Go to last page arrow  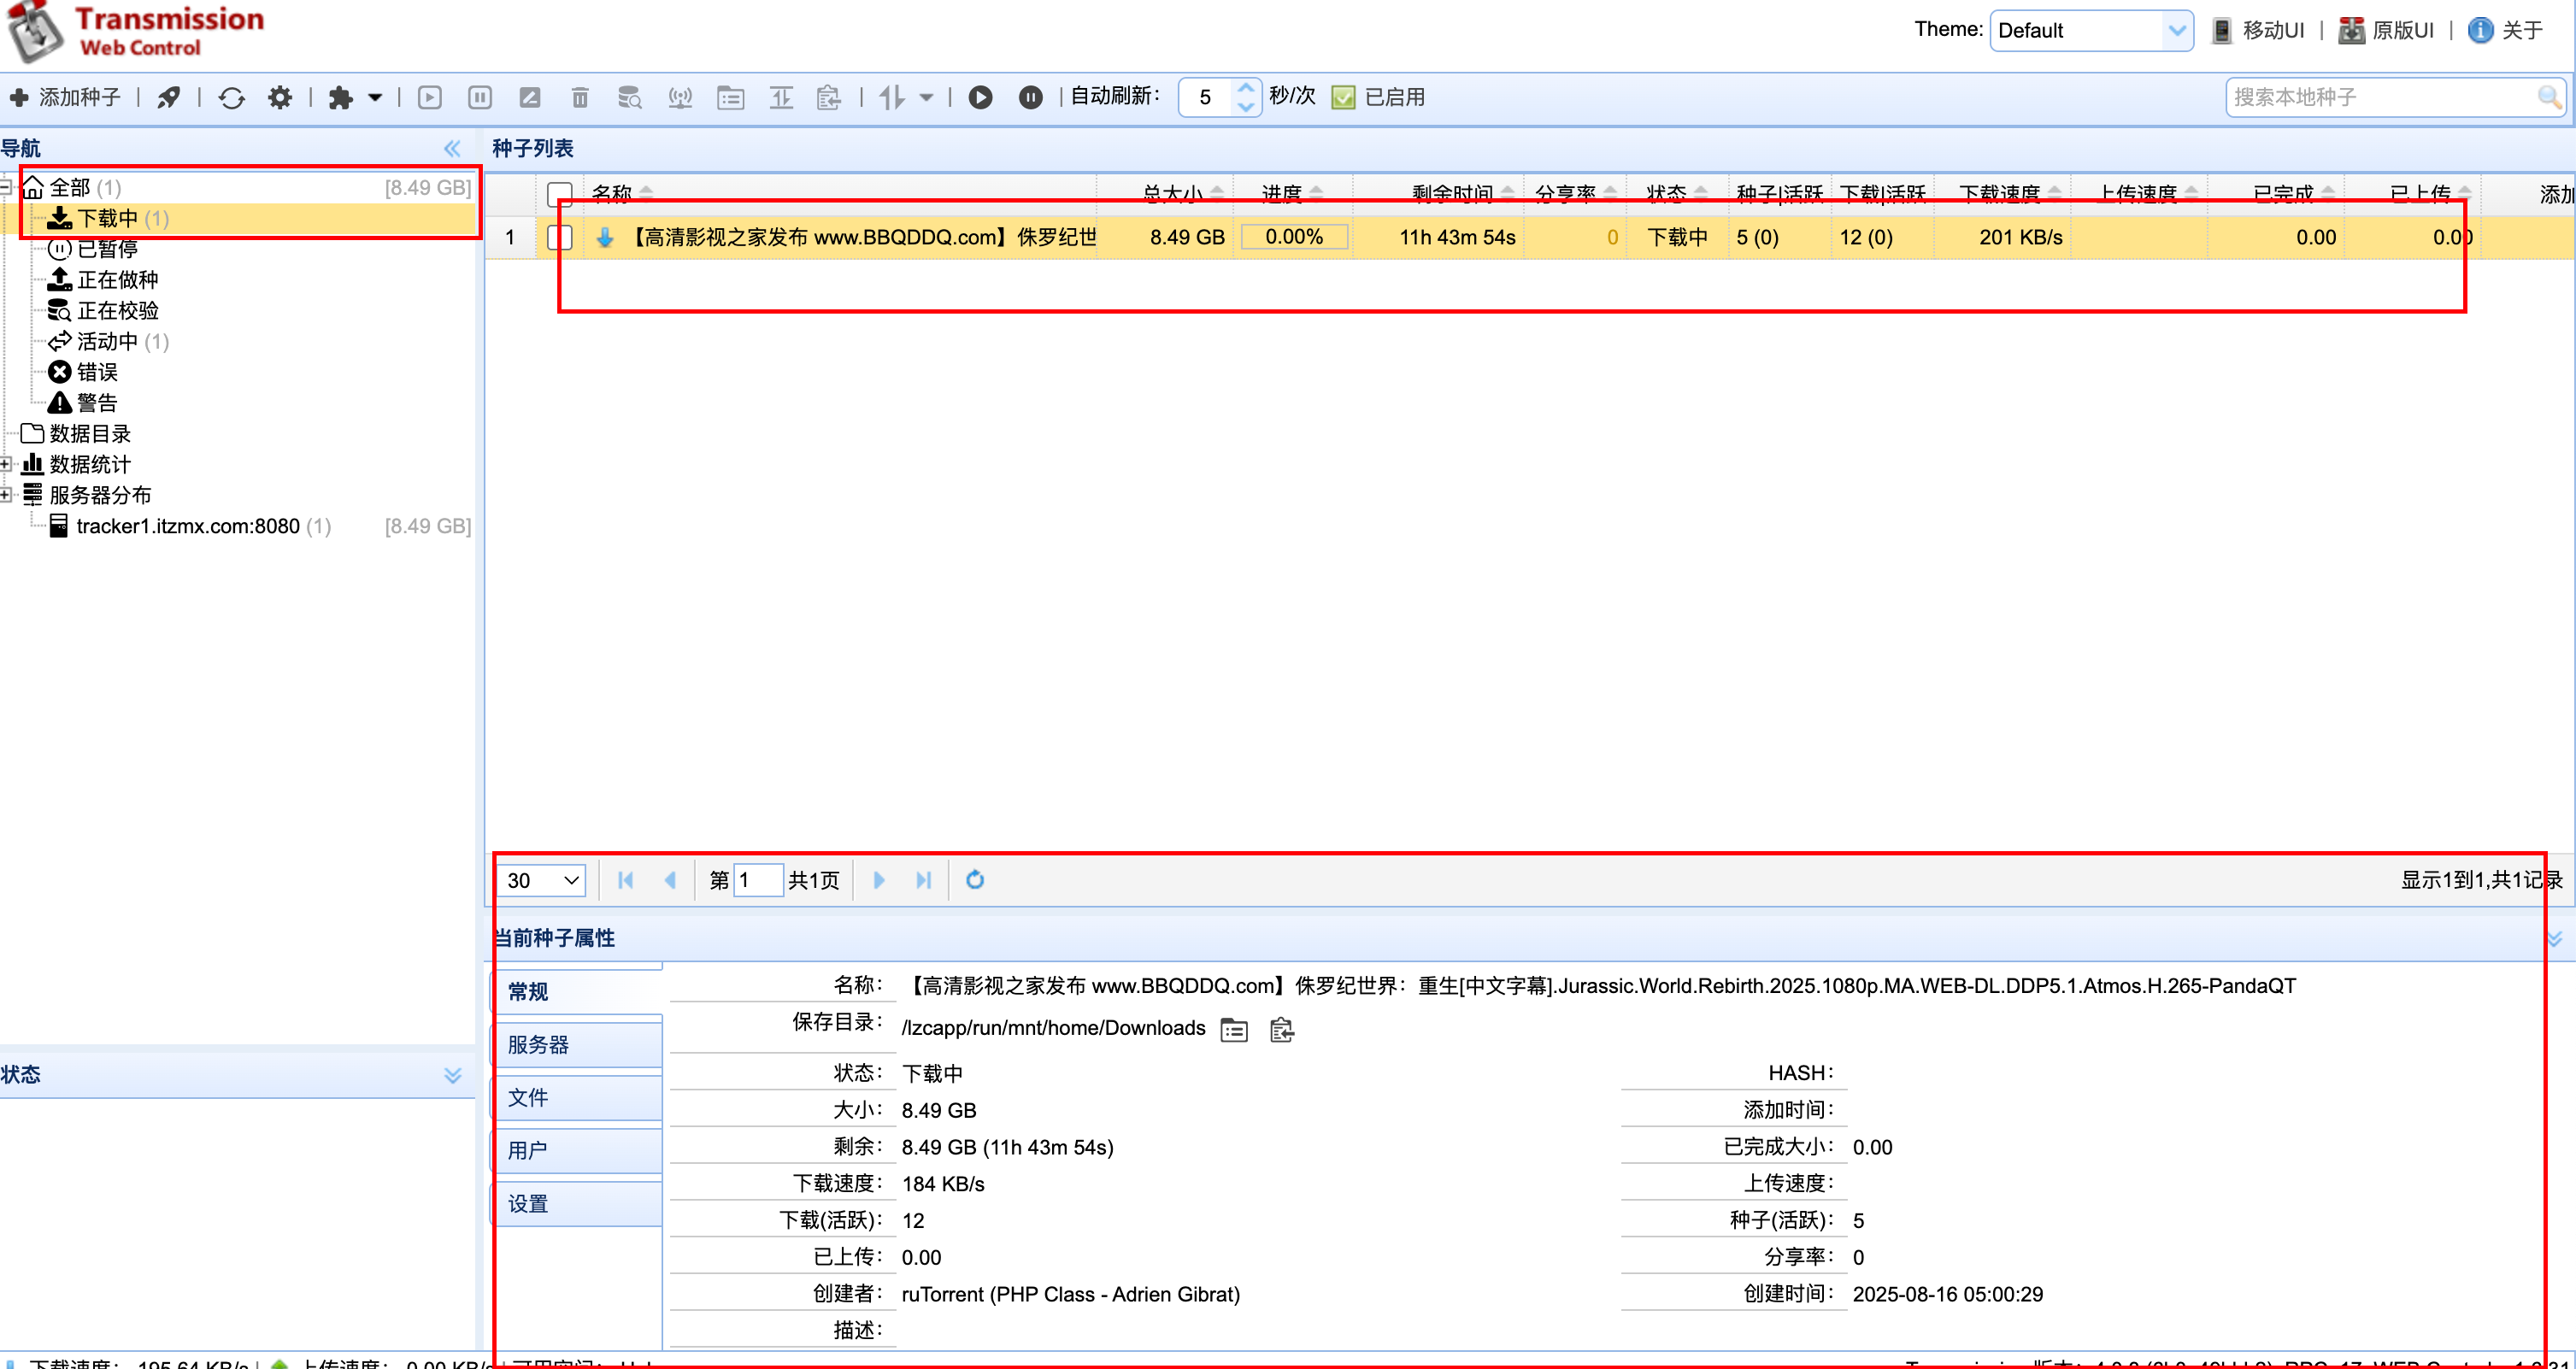[924, 881]
